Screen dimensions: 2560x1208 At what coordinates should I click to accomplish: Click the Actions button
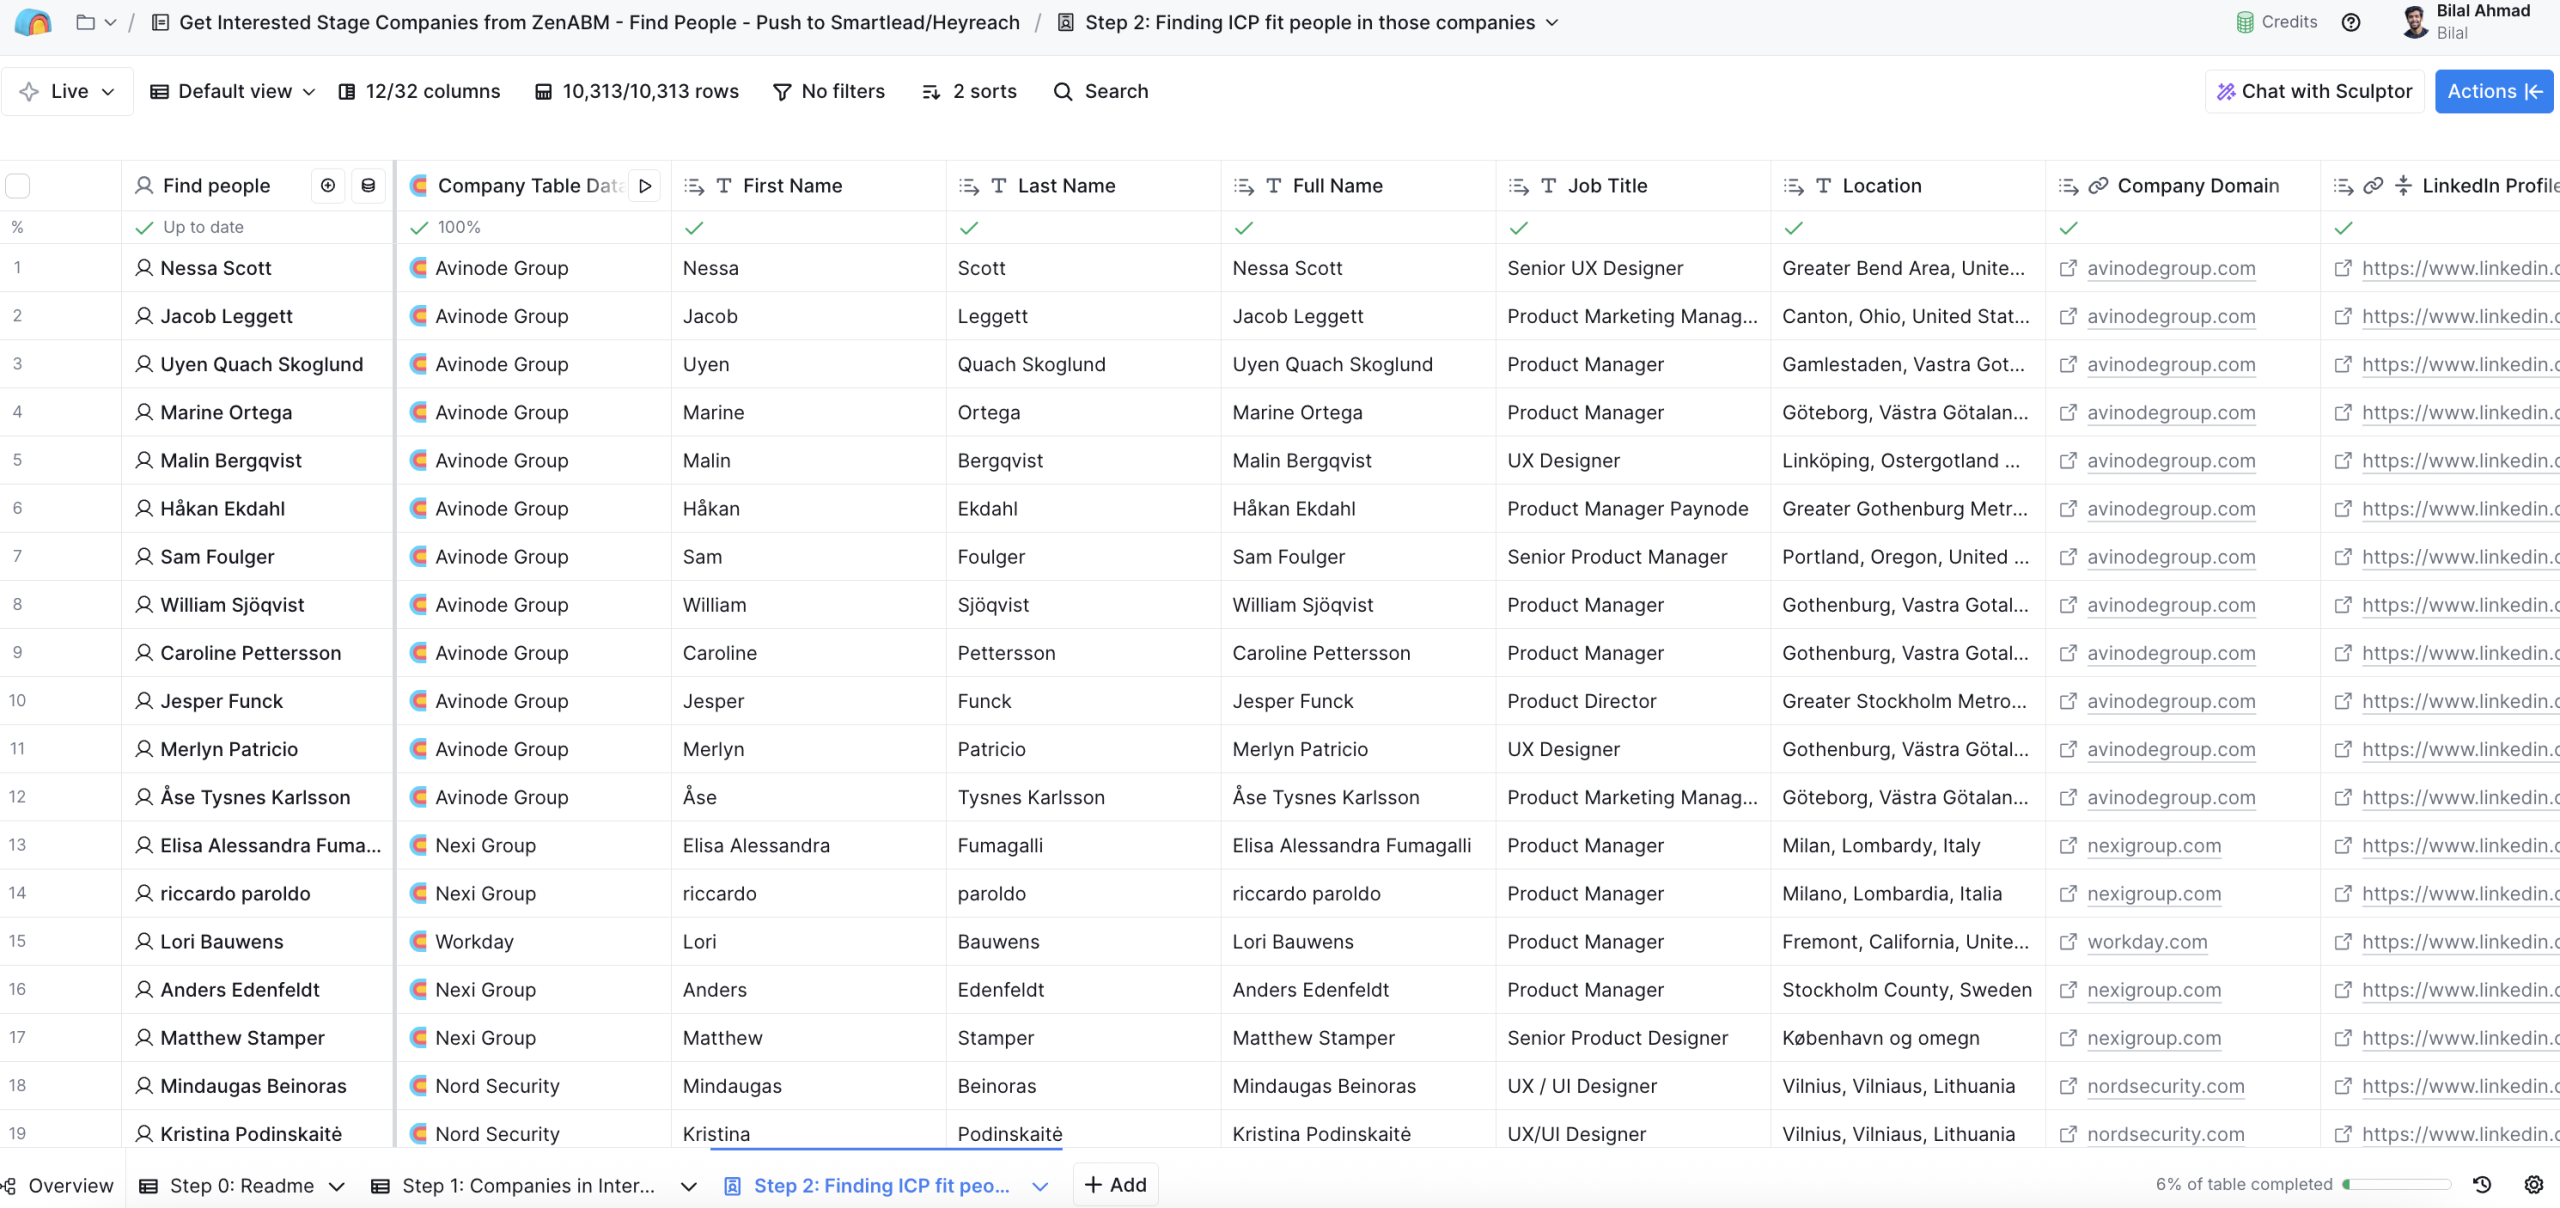pos(2493,91)
